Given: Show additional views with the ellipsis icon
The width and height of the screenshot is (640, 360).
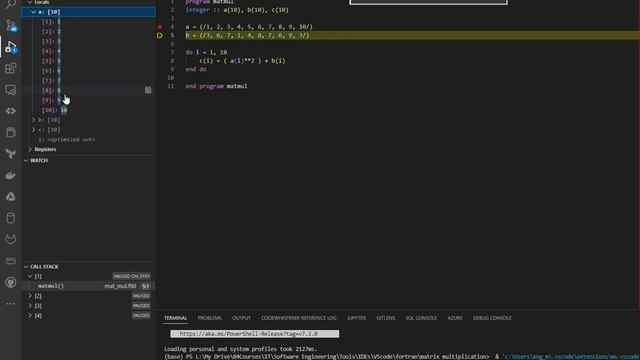Looking at the screenshot, I should pyautogui.click(x=11, y=303).
